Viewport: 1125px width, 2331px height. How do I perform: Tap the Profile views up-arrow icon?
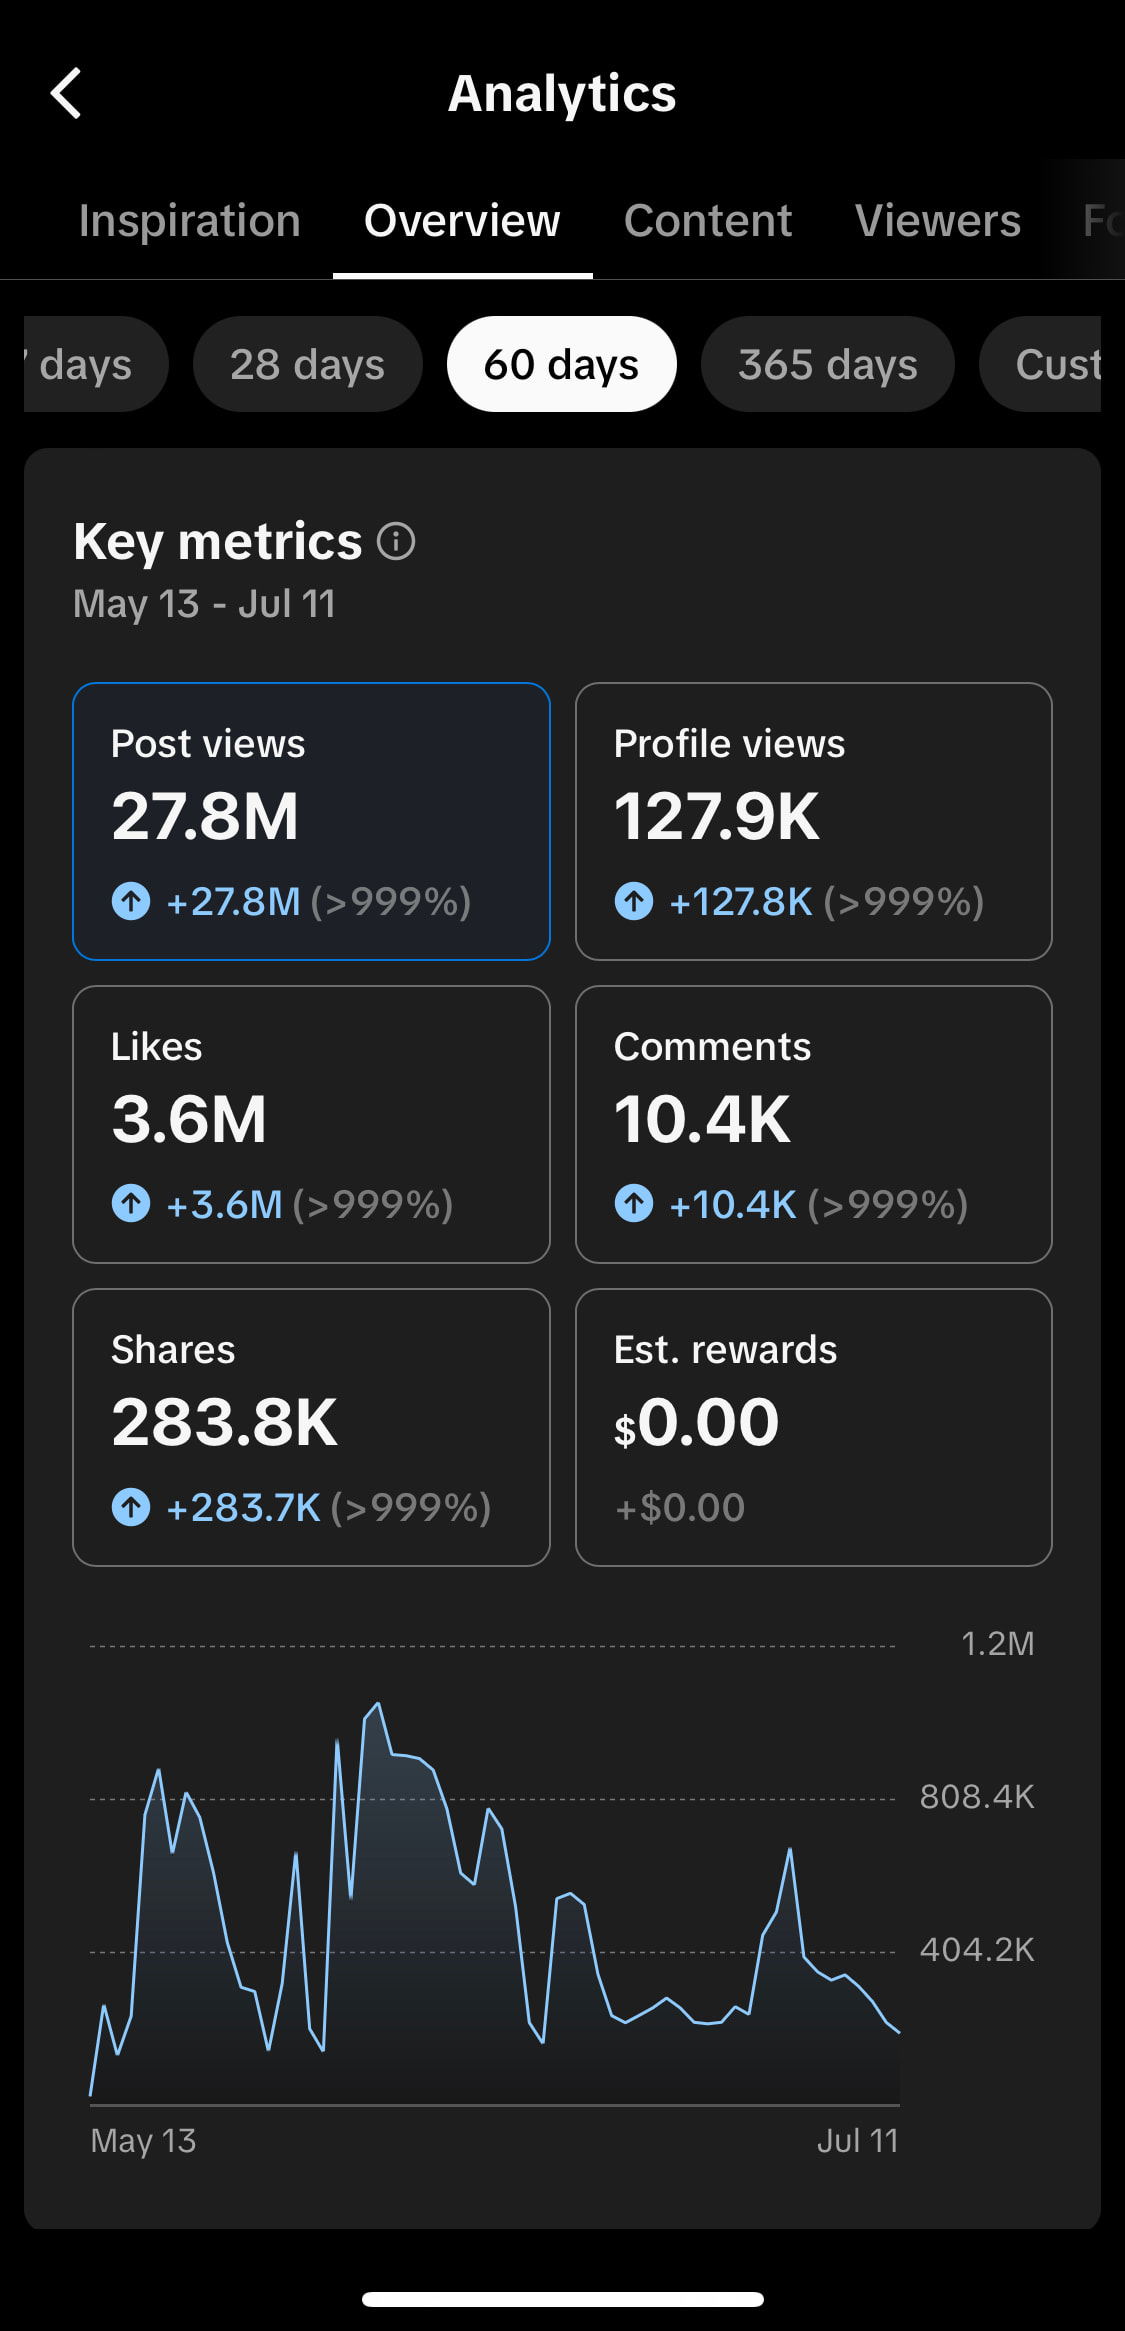[634, 901]
